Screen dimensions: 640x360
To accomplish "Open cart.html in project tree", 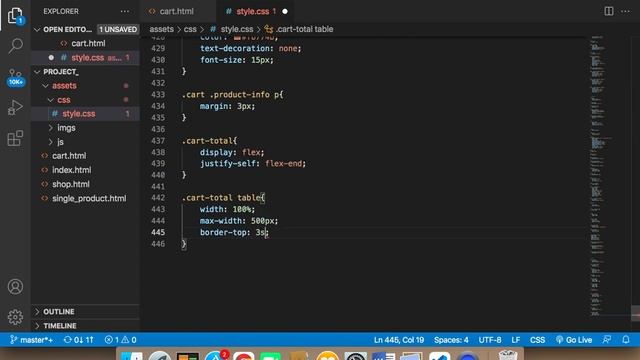I will click(69, 156).
